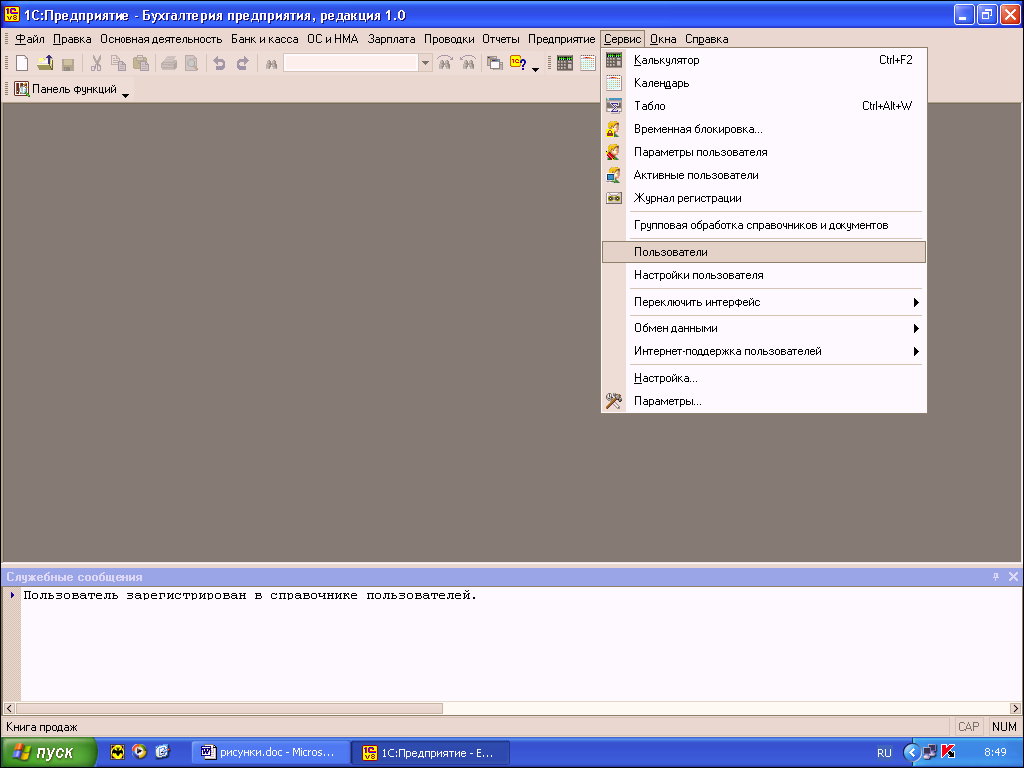Click the Календарь icon in the menu
This screenshot has width=1024, height=768.
(614, 83)
